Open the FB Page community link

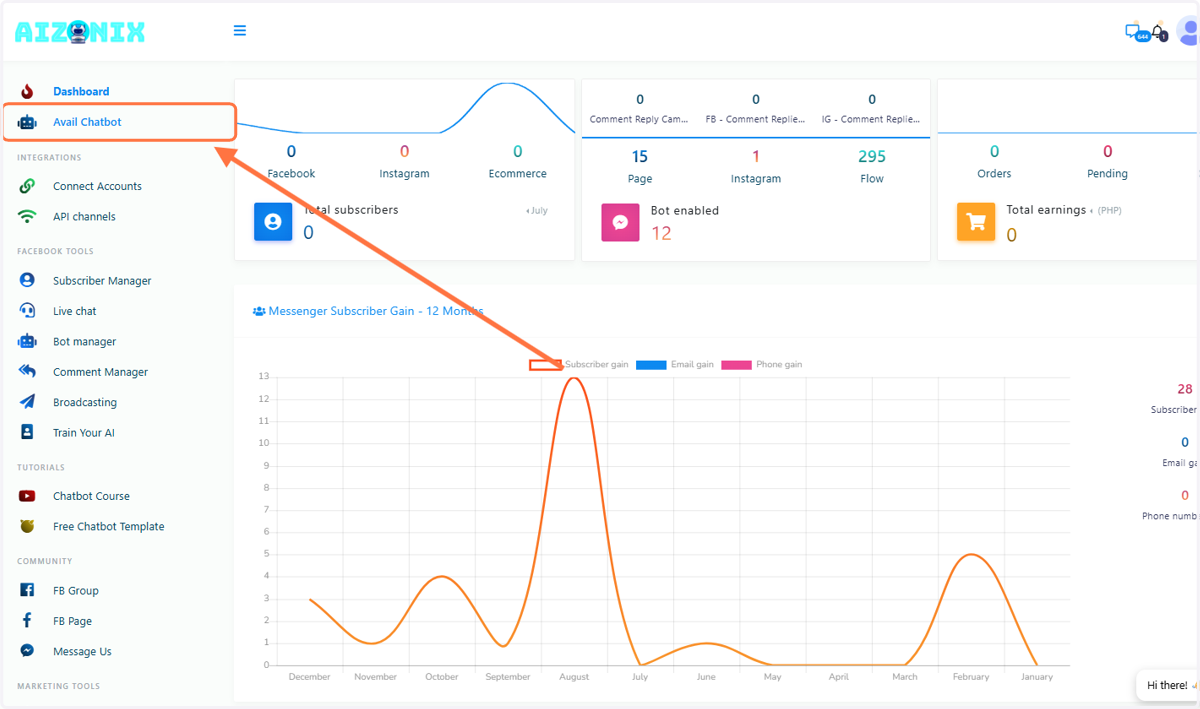tap(72, 621)
